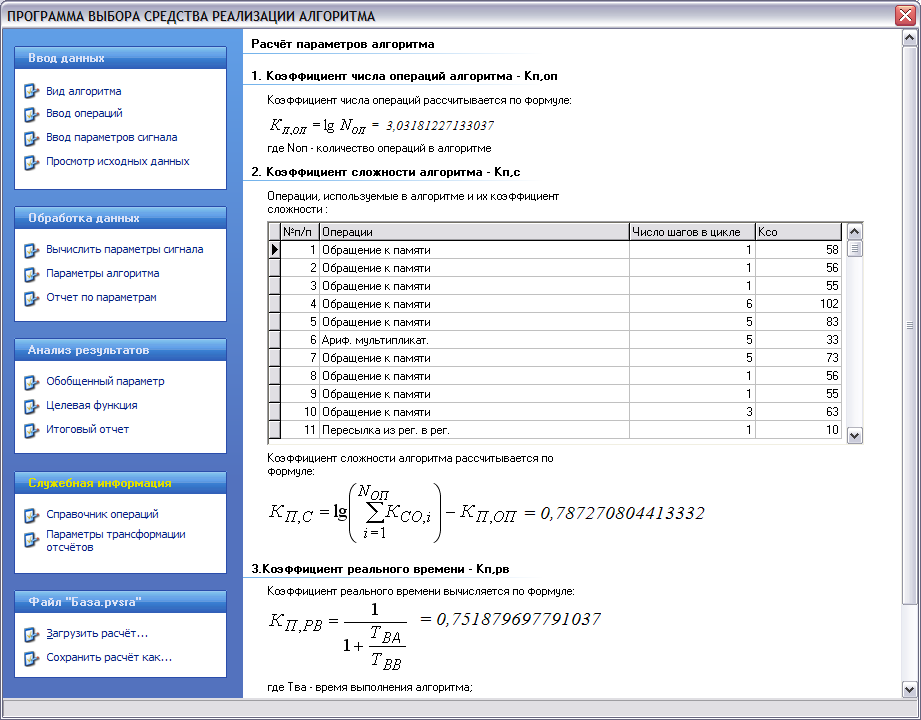Click the icon next to 'Ввод параметров сигнала'
This screenshot has width=921, height=720.
tap(31, 139)
